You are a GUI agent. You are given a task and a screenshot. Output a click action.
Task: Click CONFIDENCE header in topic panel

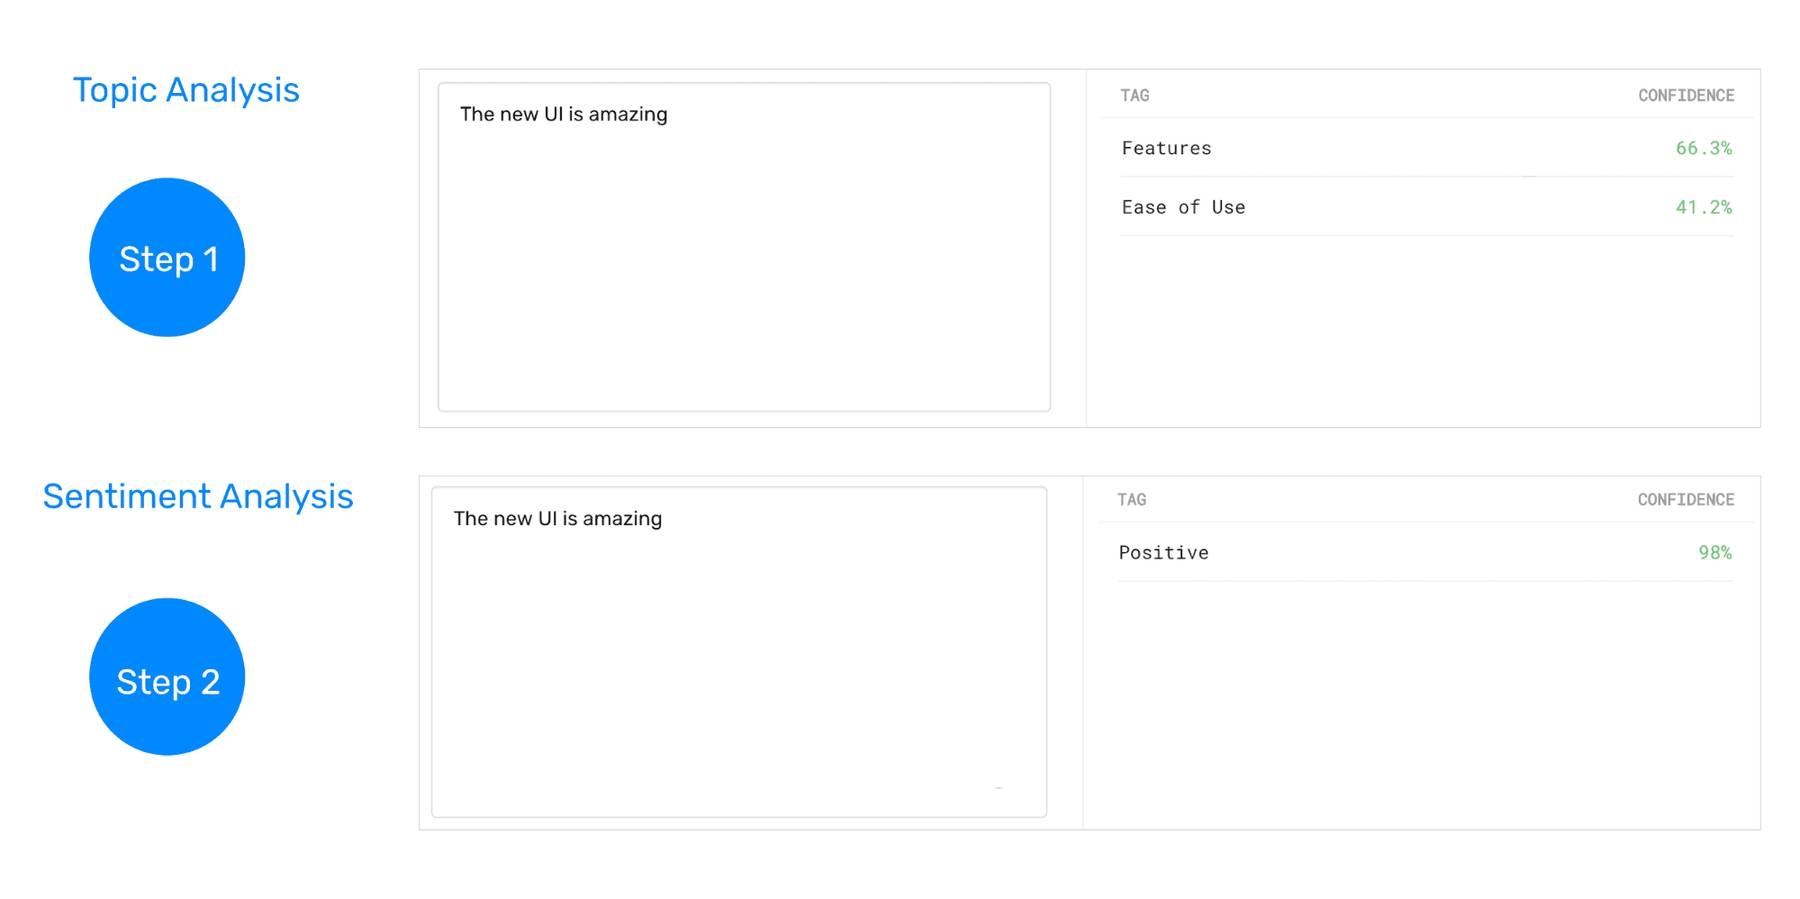1685,96
